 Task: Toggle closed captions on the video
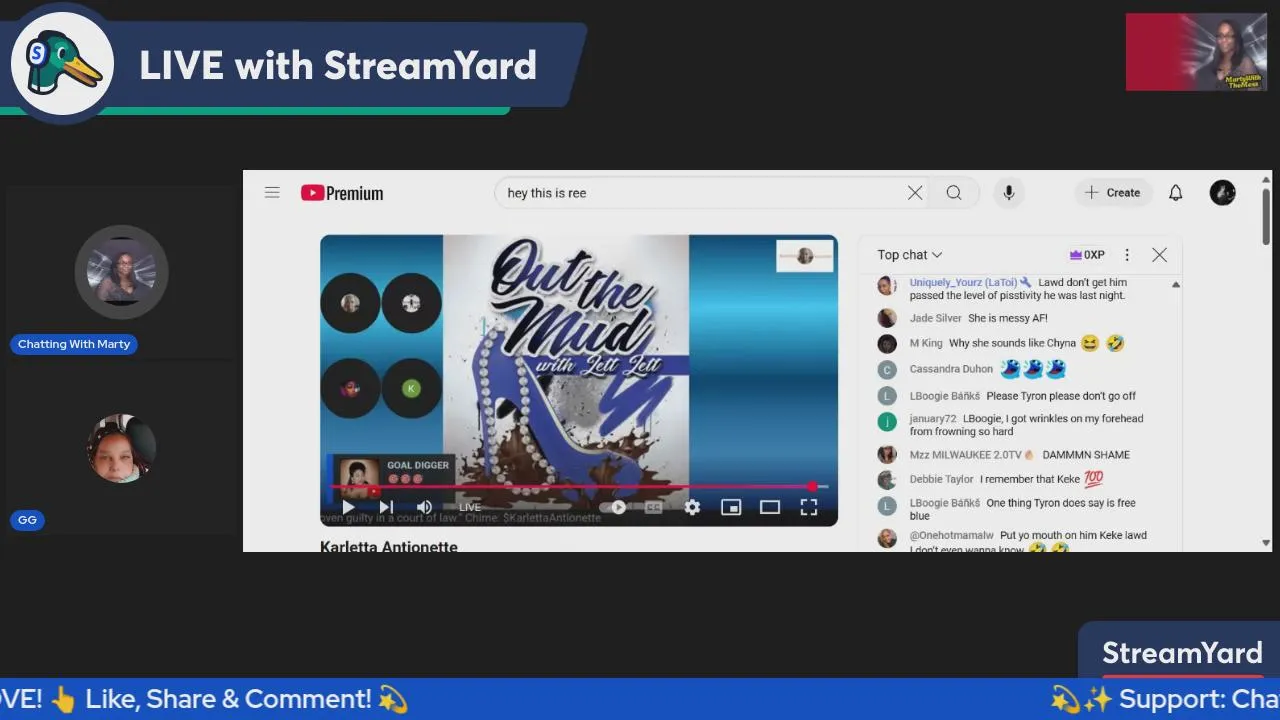tap(653, 507)
